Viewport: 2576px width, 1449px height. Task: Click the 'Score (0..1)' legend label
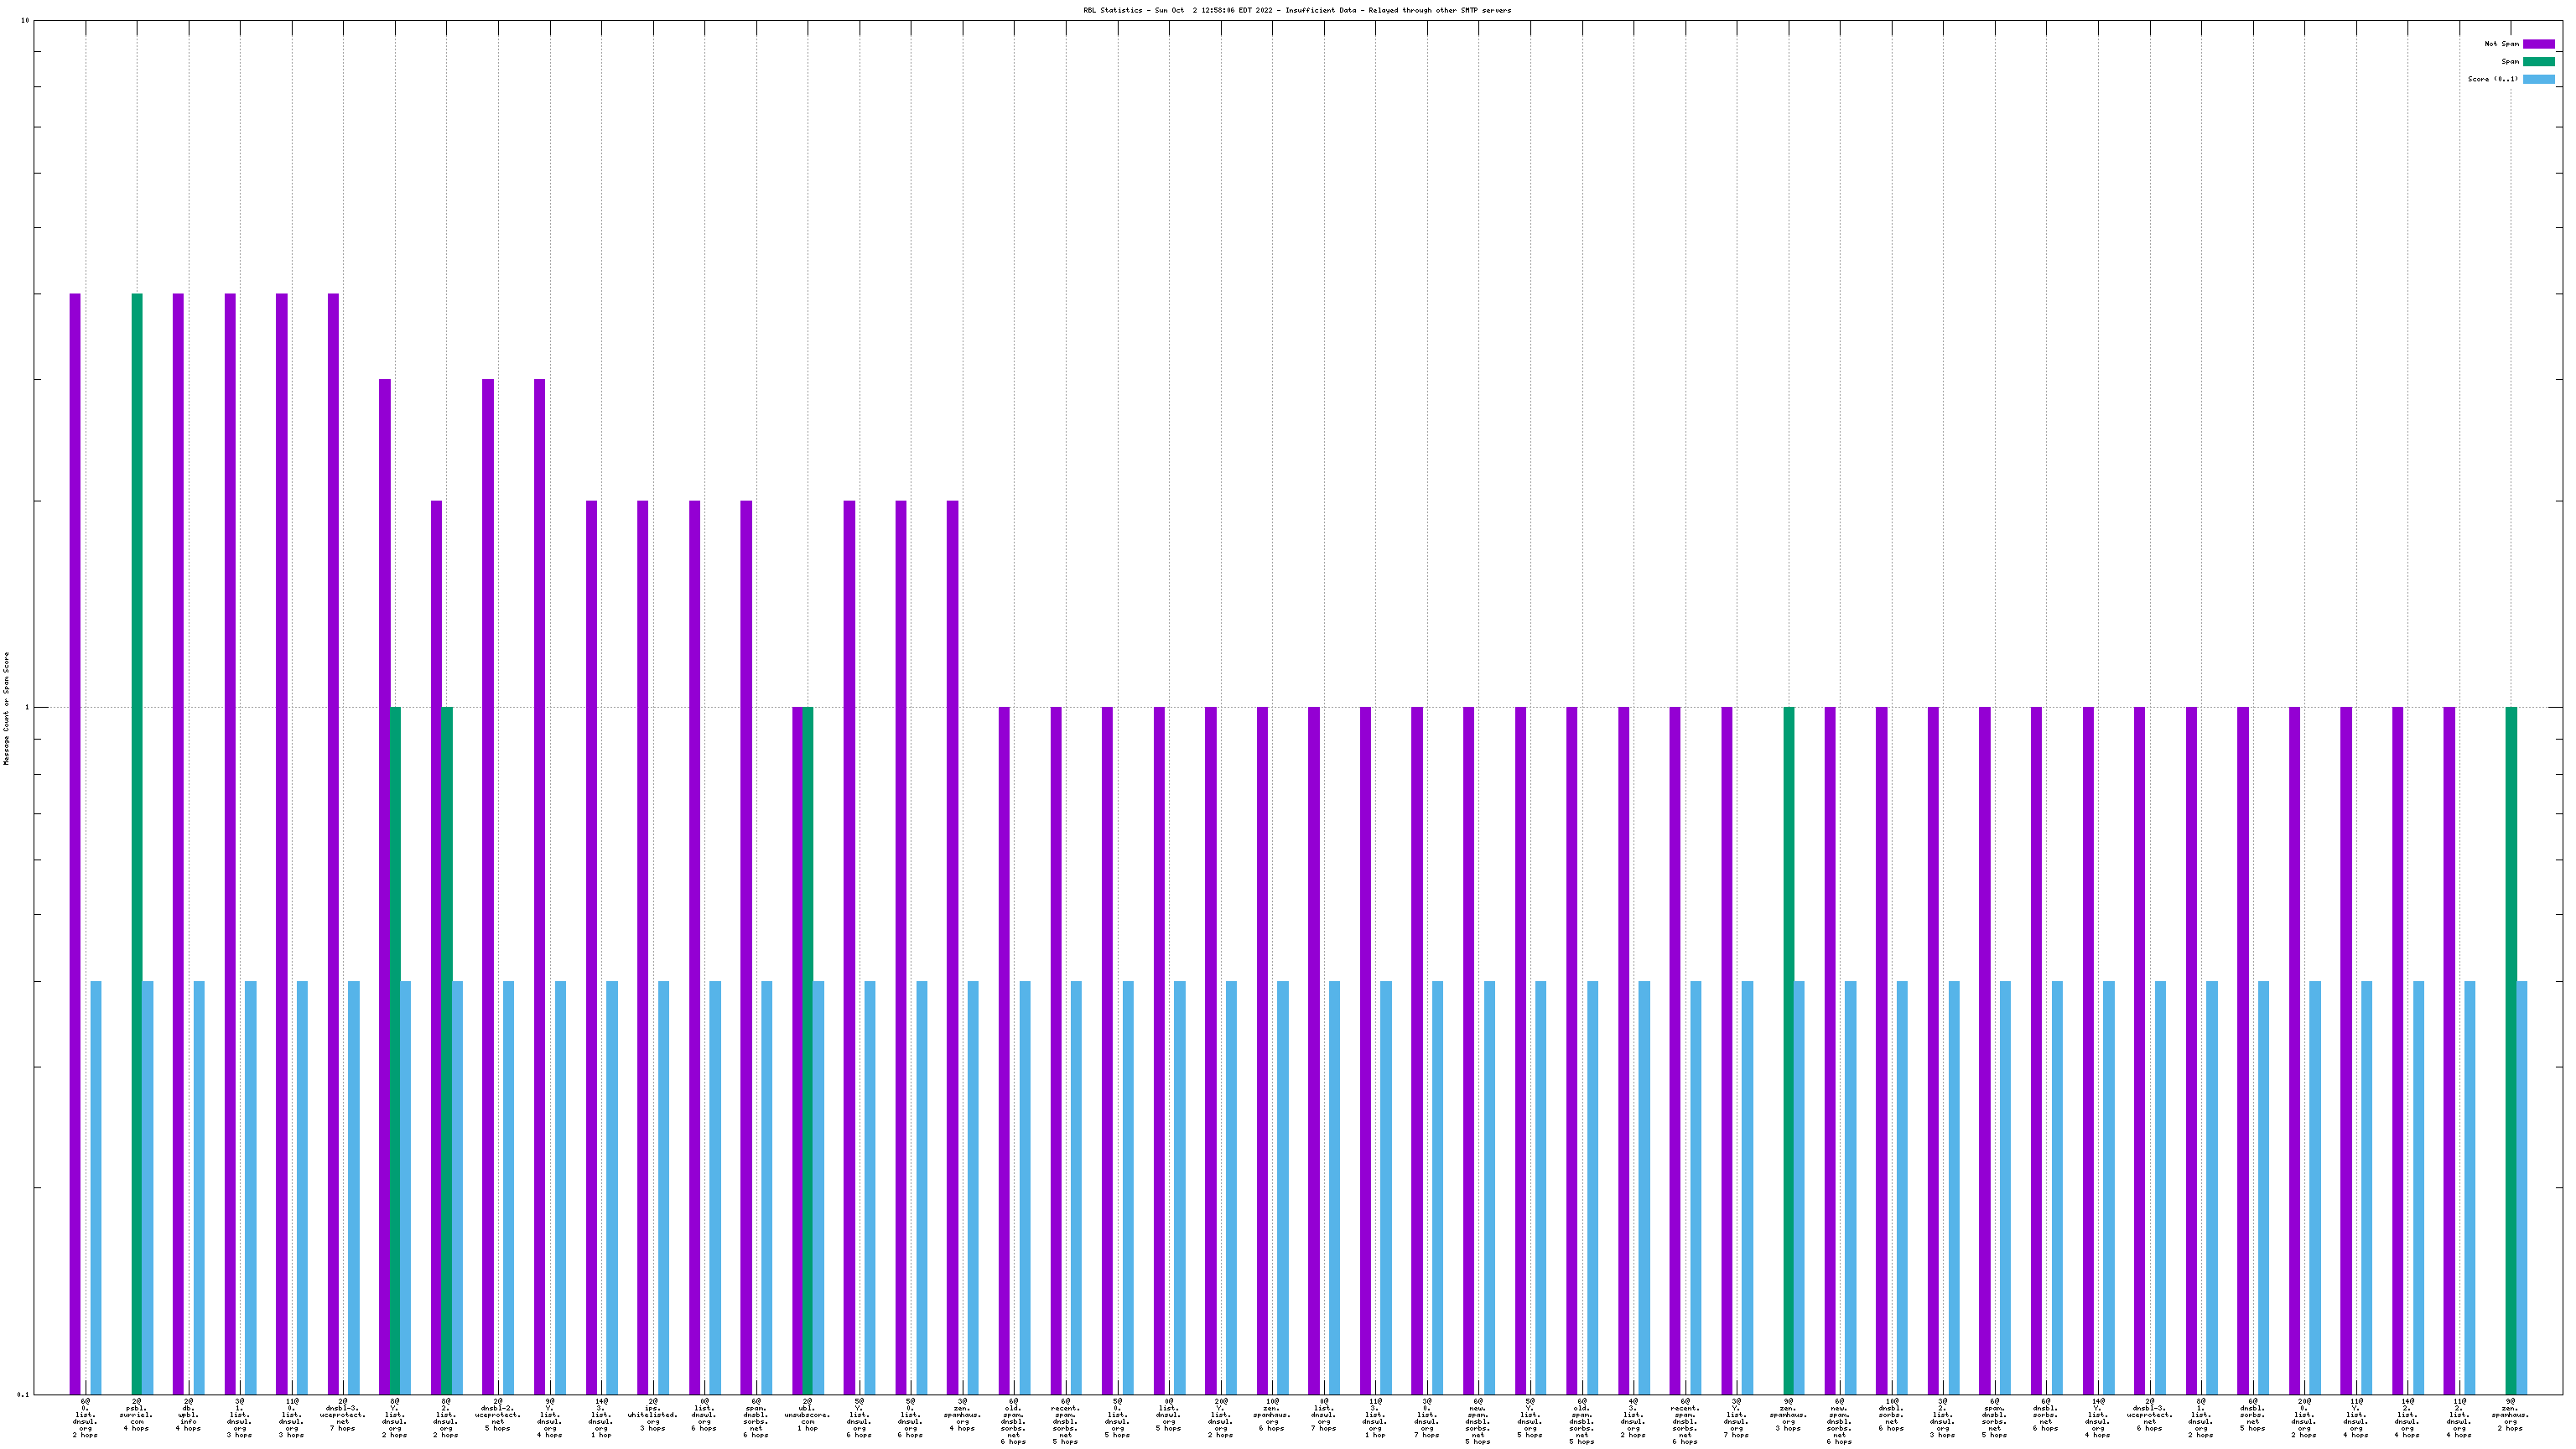point(2492,79)
